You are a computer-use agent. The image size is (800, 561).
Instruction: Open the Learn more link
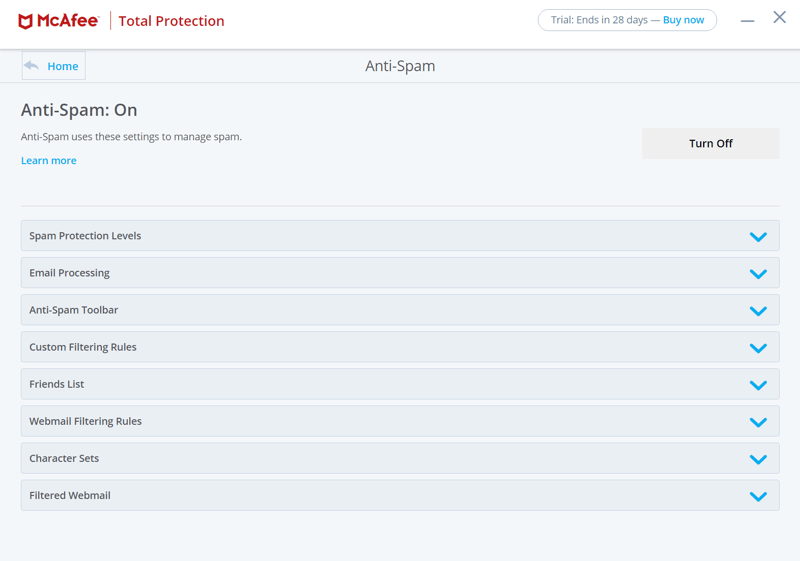click(x=48, y=161)
